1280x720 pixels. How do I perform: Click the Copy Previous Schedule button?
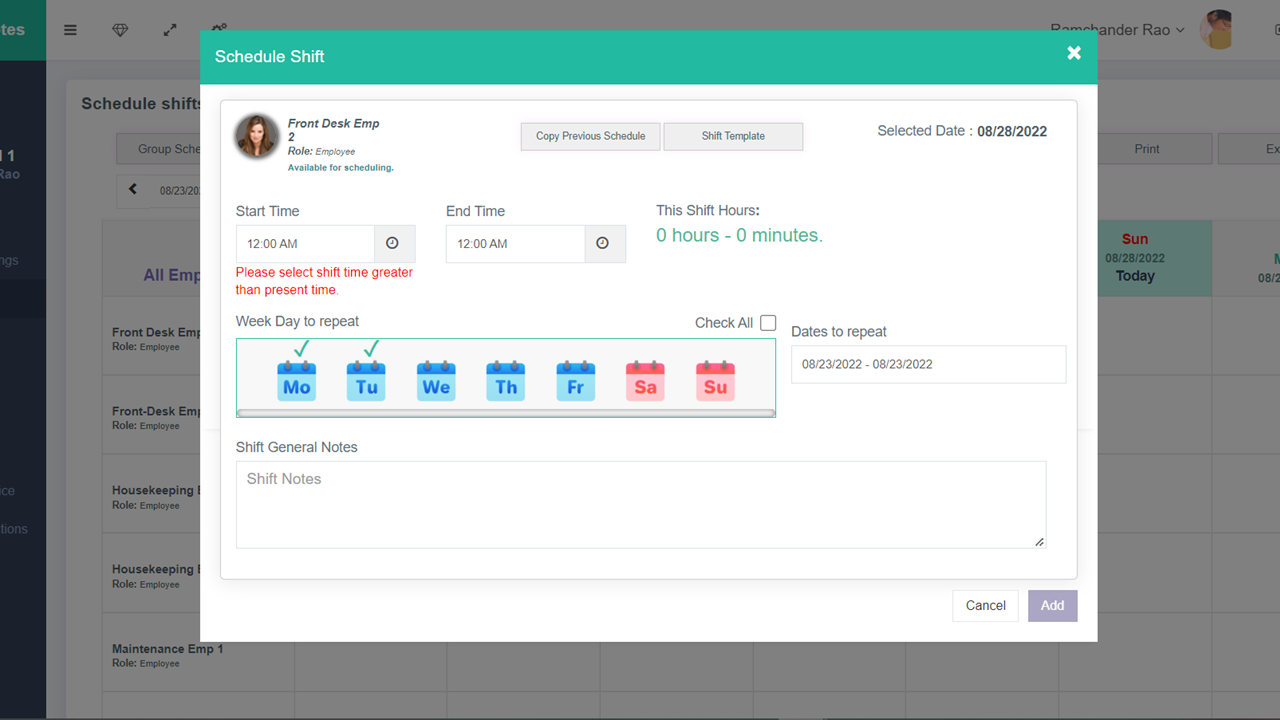point(590,136)
